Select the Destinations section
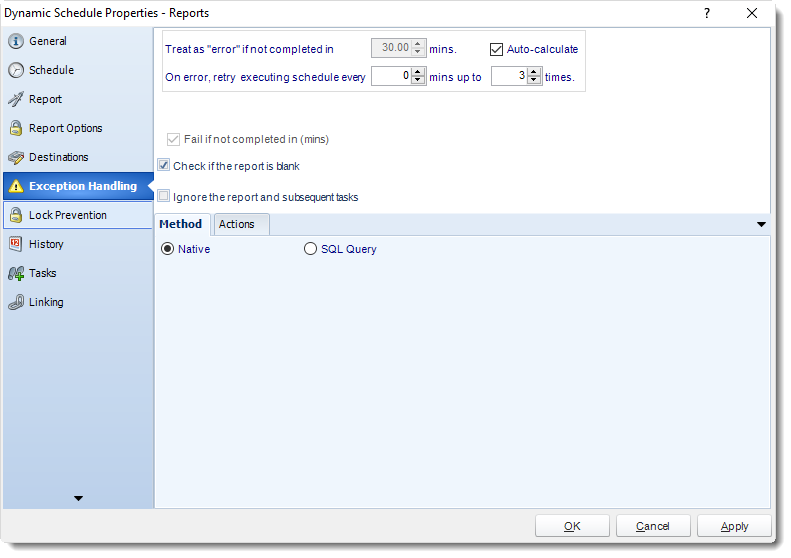Screen dimensions: 791x558 pos(78,157)
